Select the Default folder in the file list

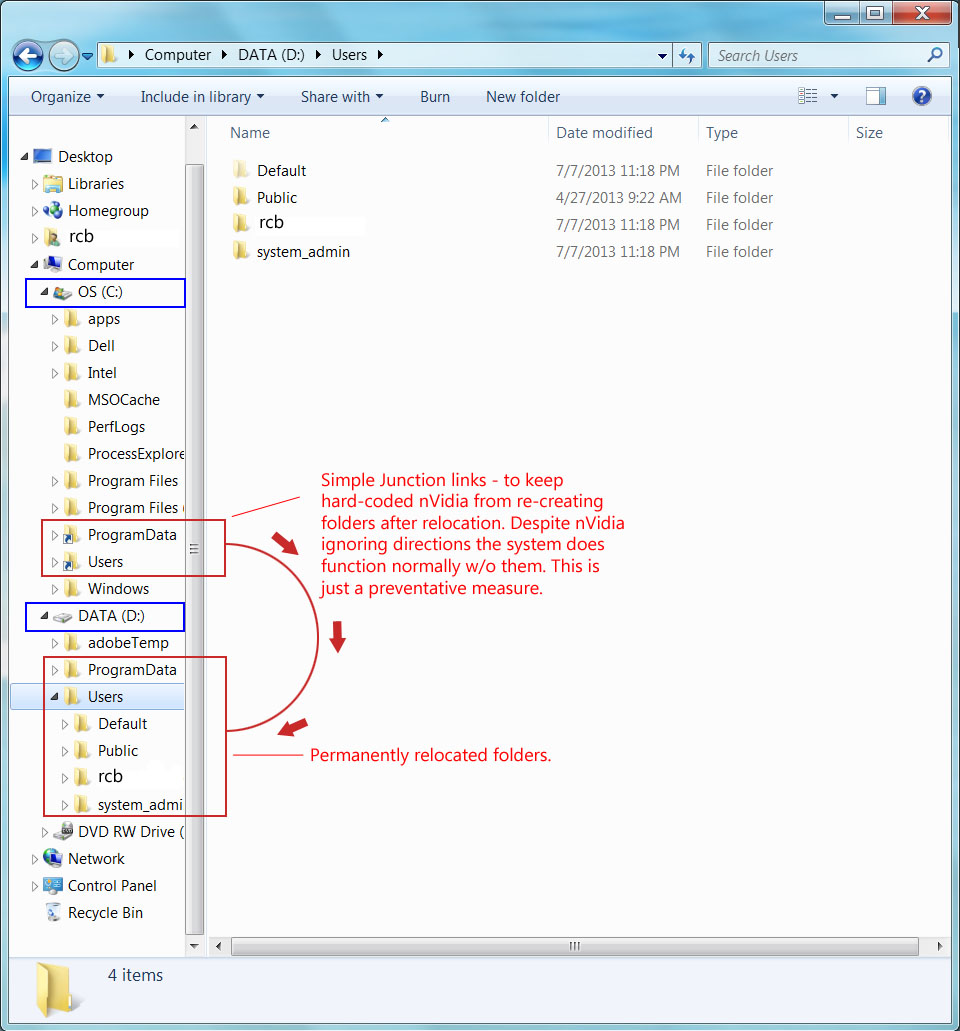pos(281,171)
